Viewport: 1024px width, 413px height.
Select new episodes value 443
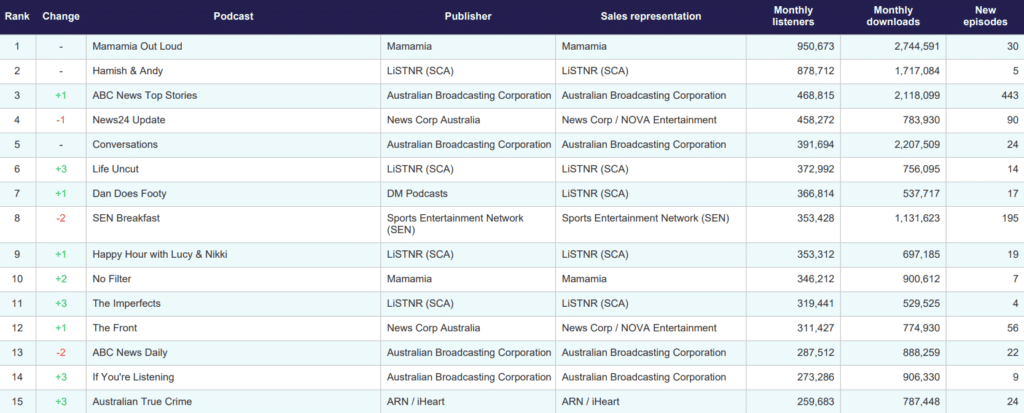[x=1008, y=95]
